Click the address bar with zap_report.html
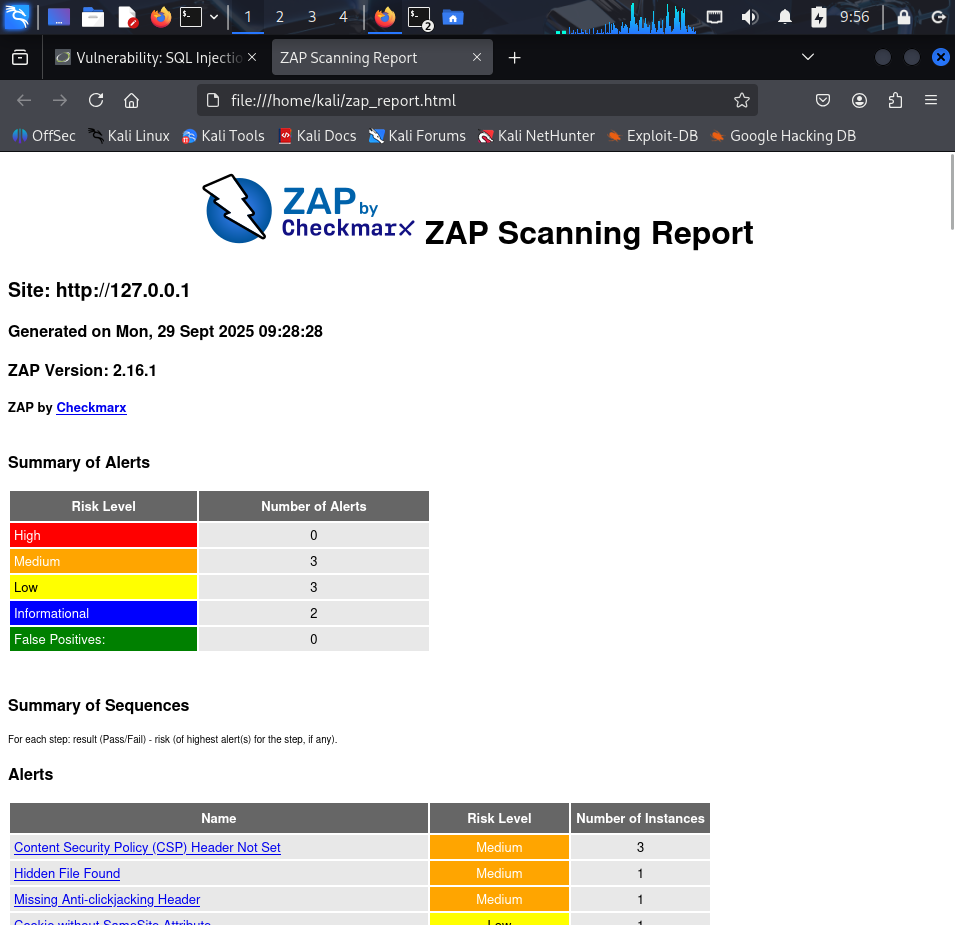 coord(477,100)
